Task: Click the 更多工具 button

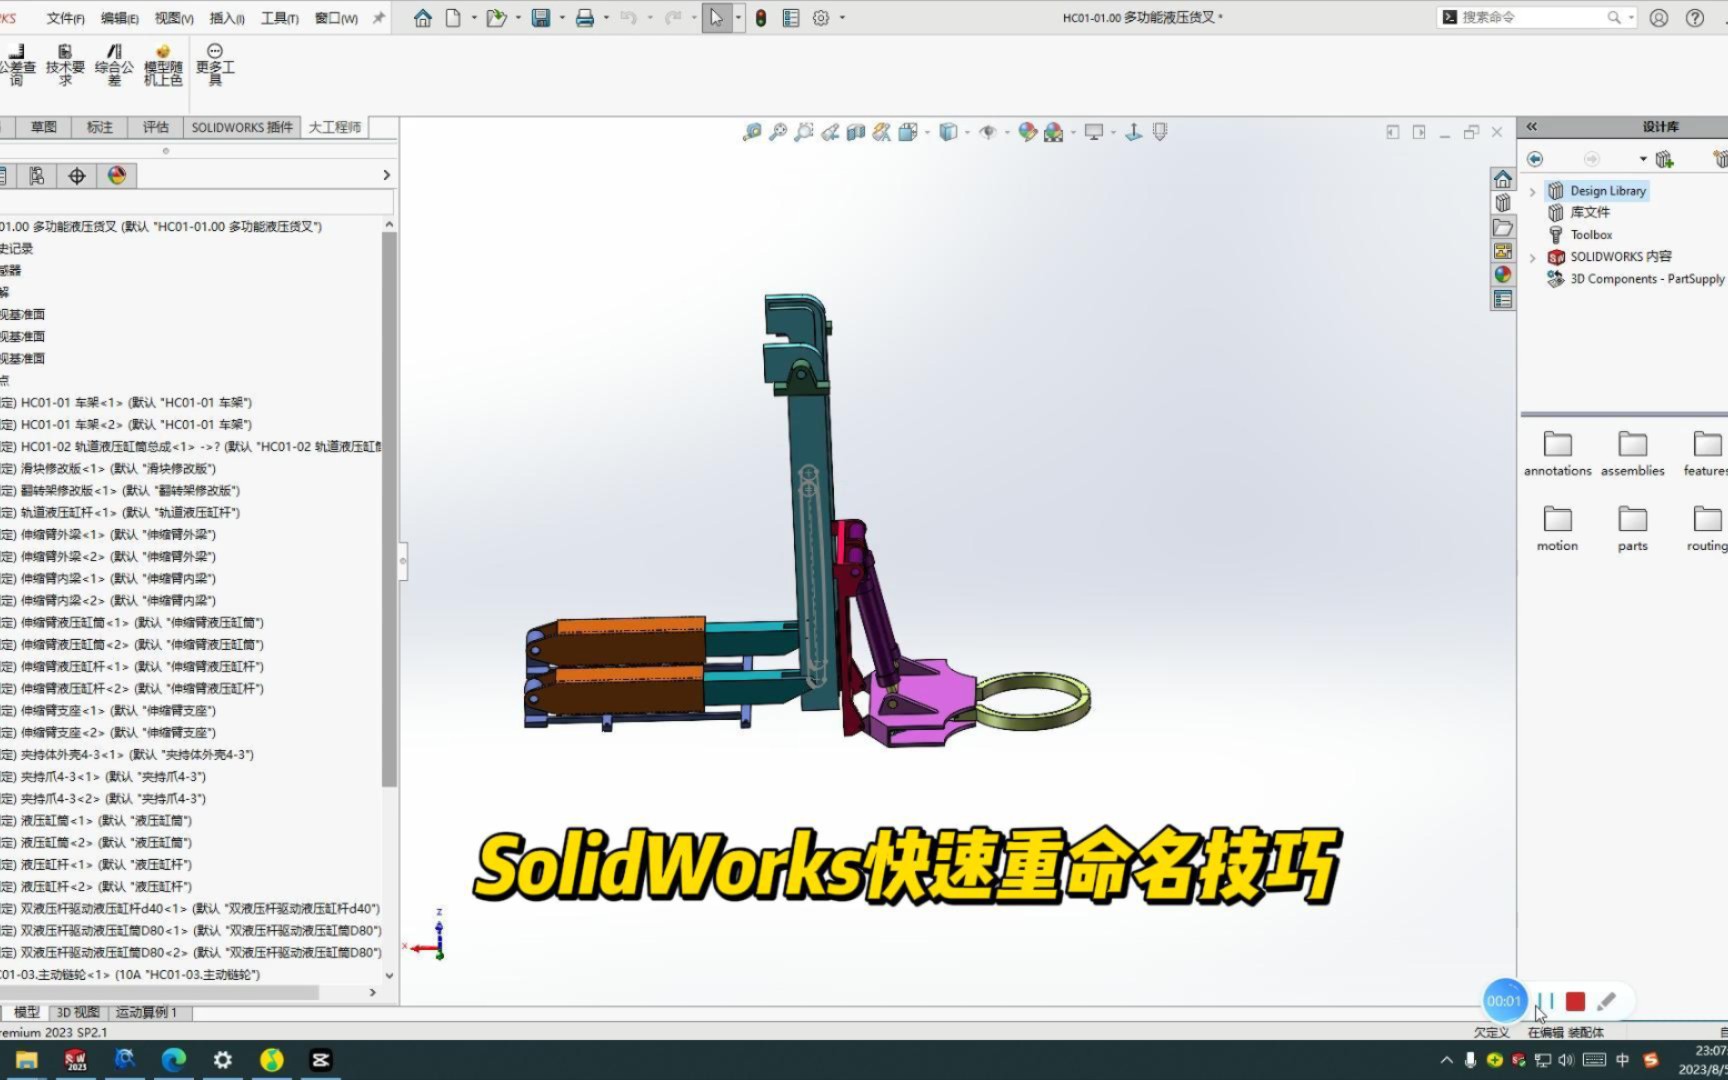Action: pyautogui.click(x=215, y=65)
